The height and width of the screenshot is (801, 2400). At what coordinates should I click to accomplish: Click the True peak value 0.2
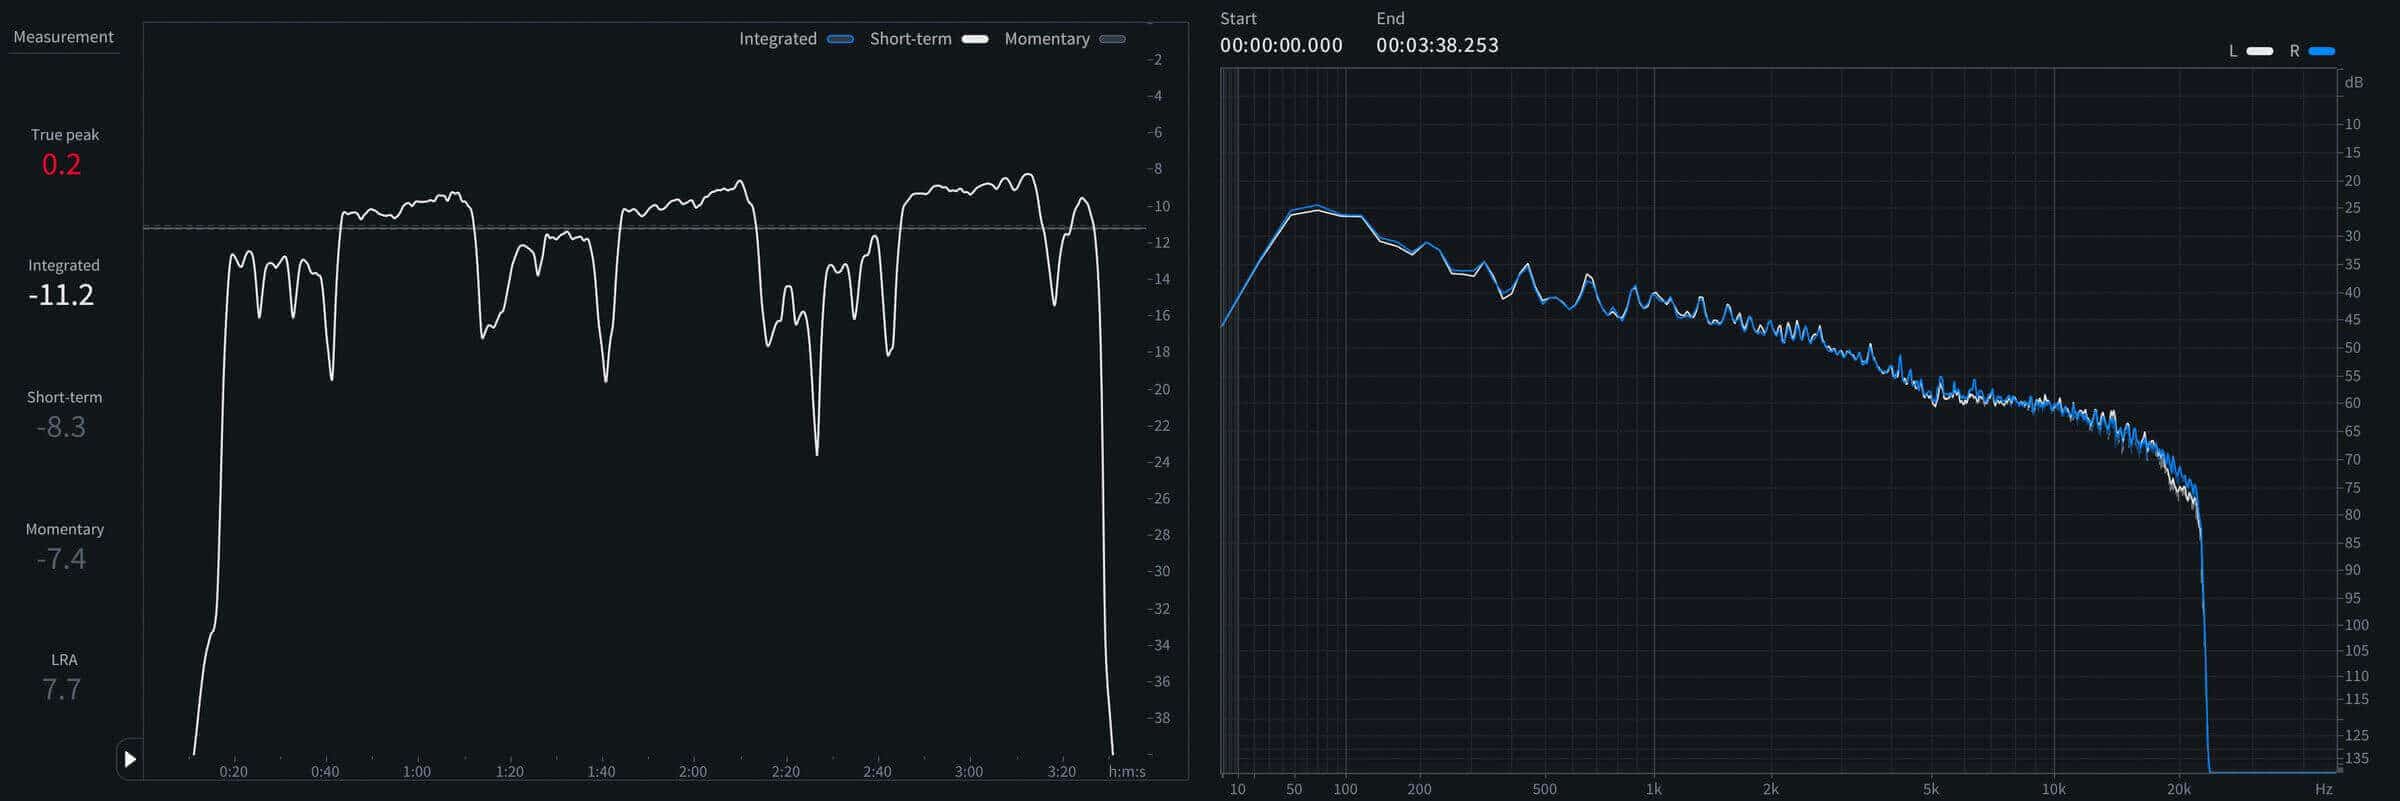click(x=62, y=164)
